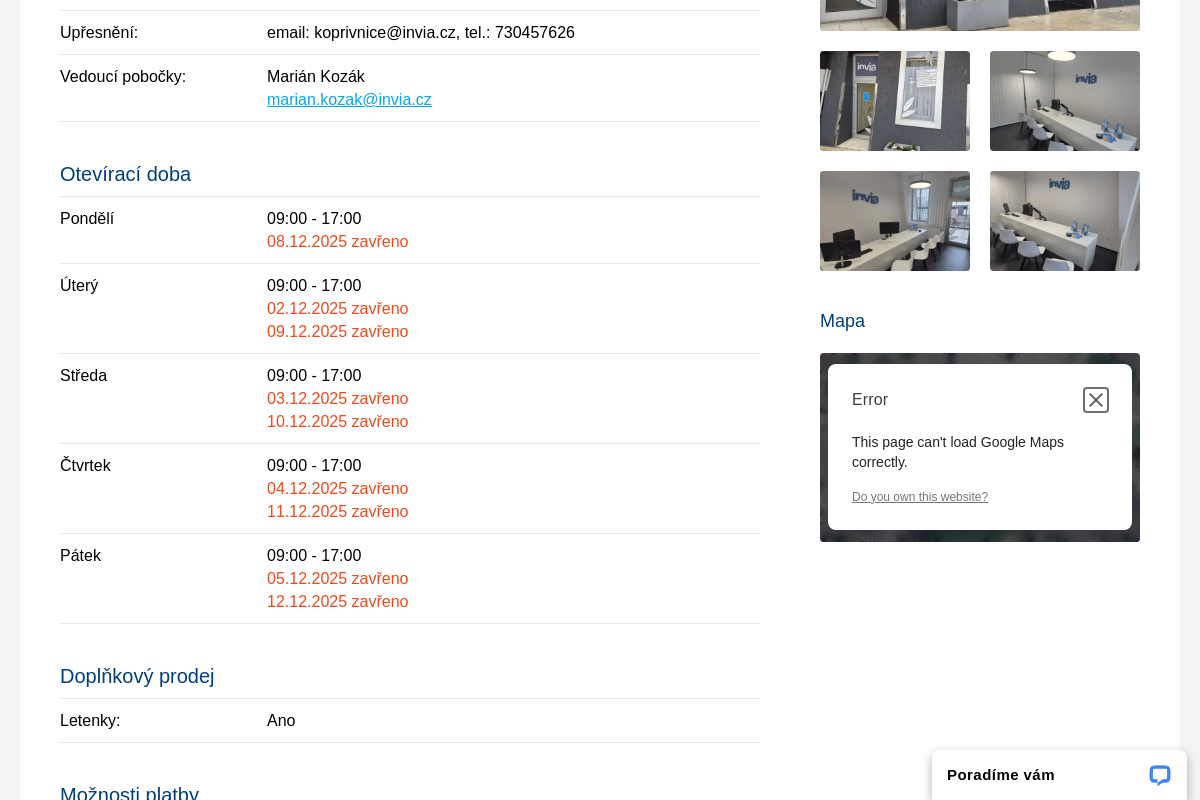
Task: Click the Marián Kozák name
Action: click(x=316, y=77)
